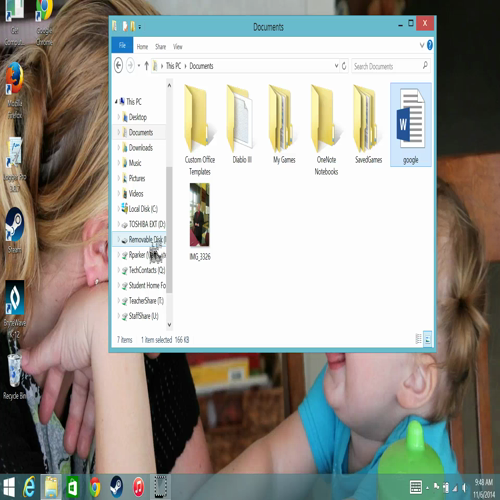Click the search magnifier icon
The width and height of the screenshot is (500, 500).
(425, 65)
